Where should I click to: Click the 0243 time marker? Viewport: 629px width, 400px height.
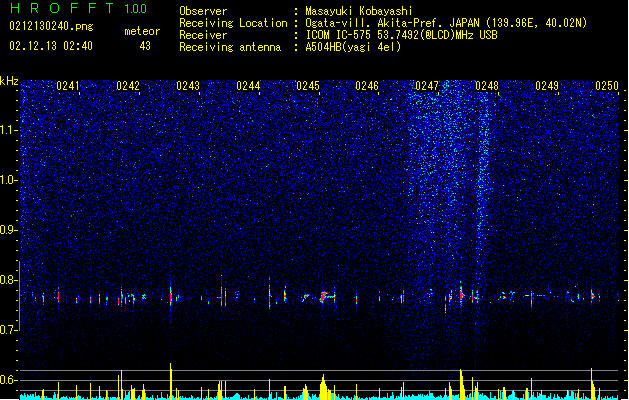[x=188, y=86]
